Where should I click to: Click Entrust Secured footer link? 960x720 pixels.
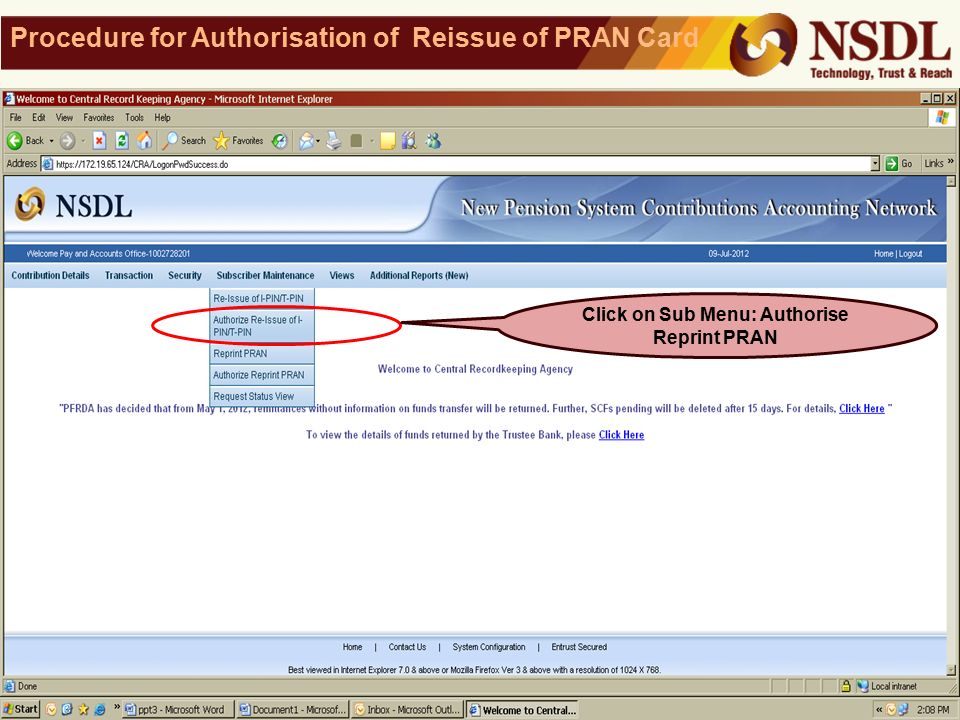579,647
